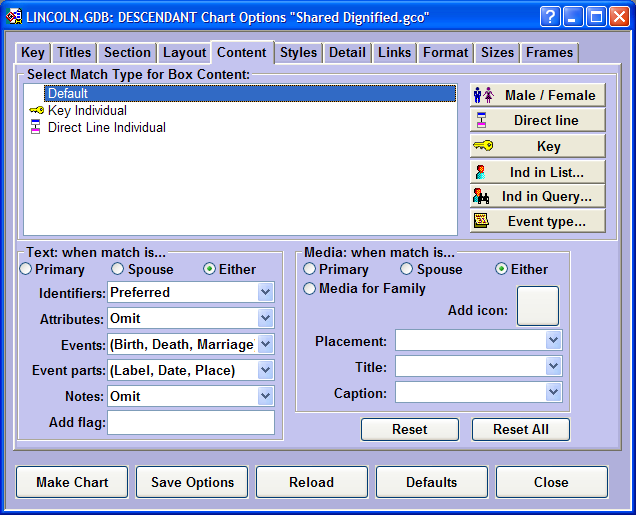The height and width of the screenshot is (515, 637).
Task: Open the Layout tab
Action: [185, 53]
